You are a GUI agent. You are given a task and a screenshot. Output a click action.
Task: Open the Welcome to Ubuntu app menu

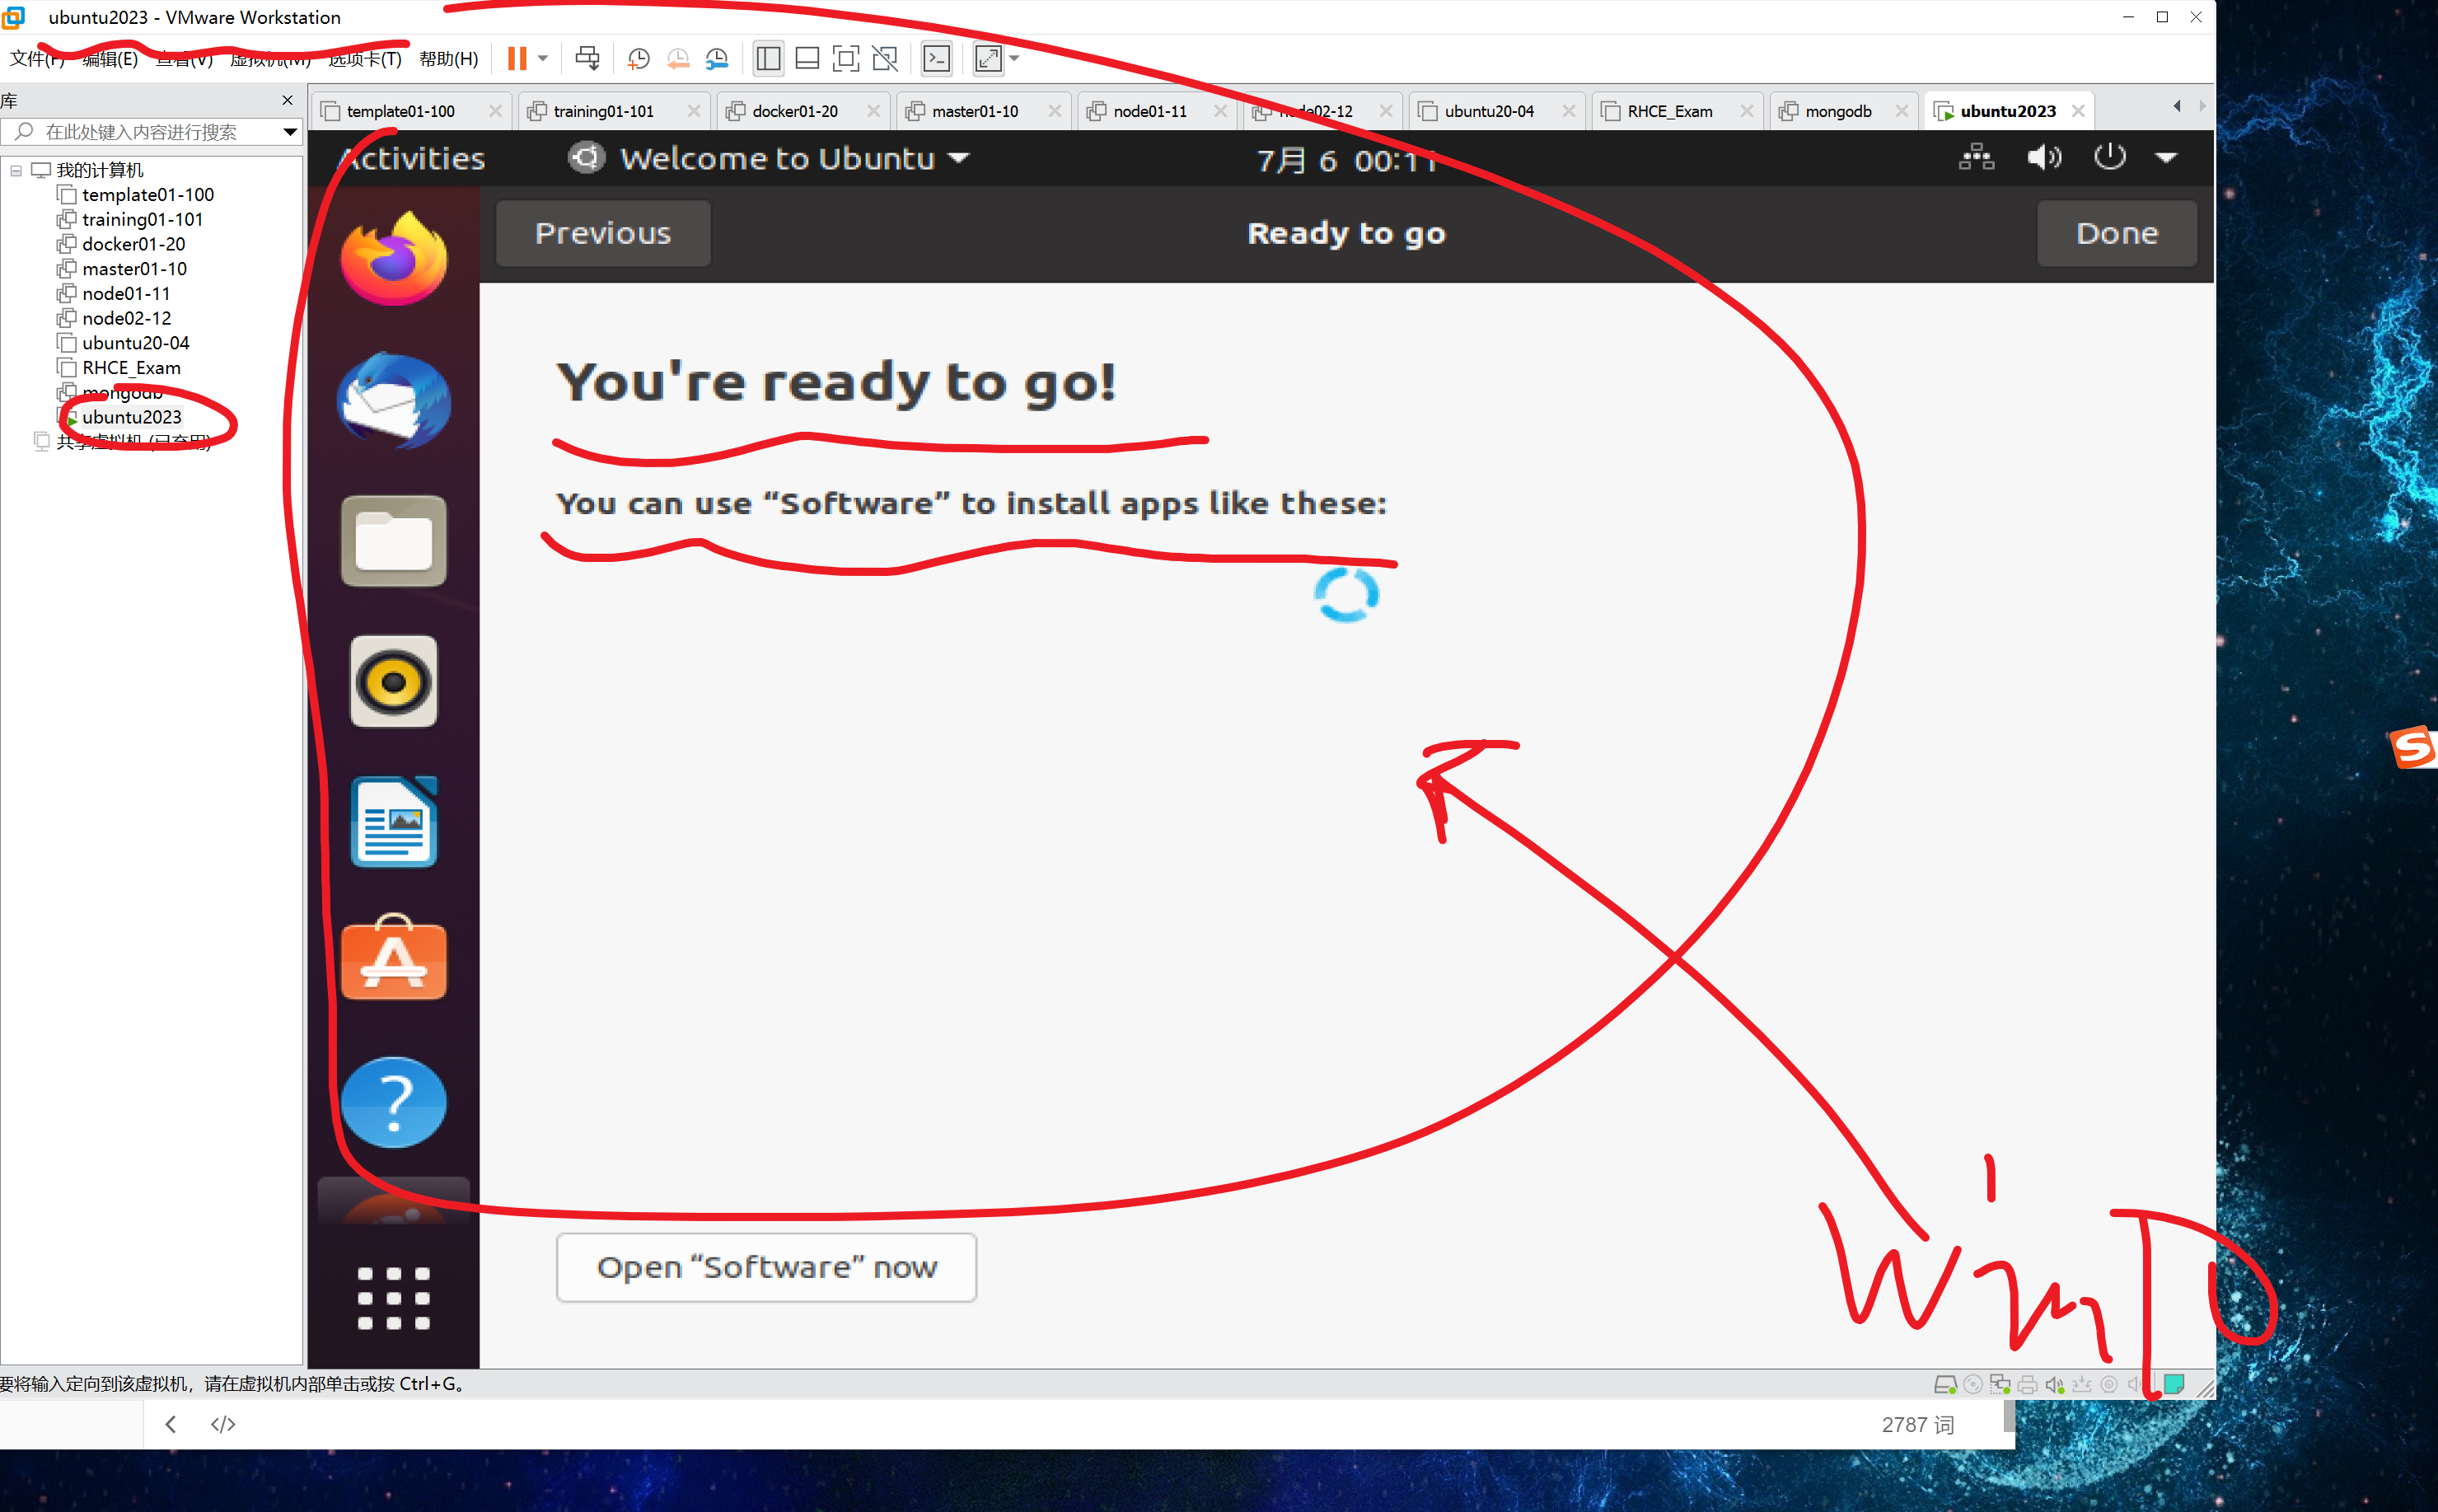pos(770,158)
